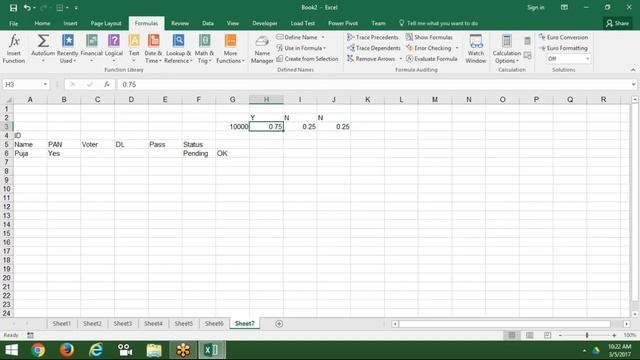
Task: Switch to the Page Layout tab
Action: (x=106, y=23)
